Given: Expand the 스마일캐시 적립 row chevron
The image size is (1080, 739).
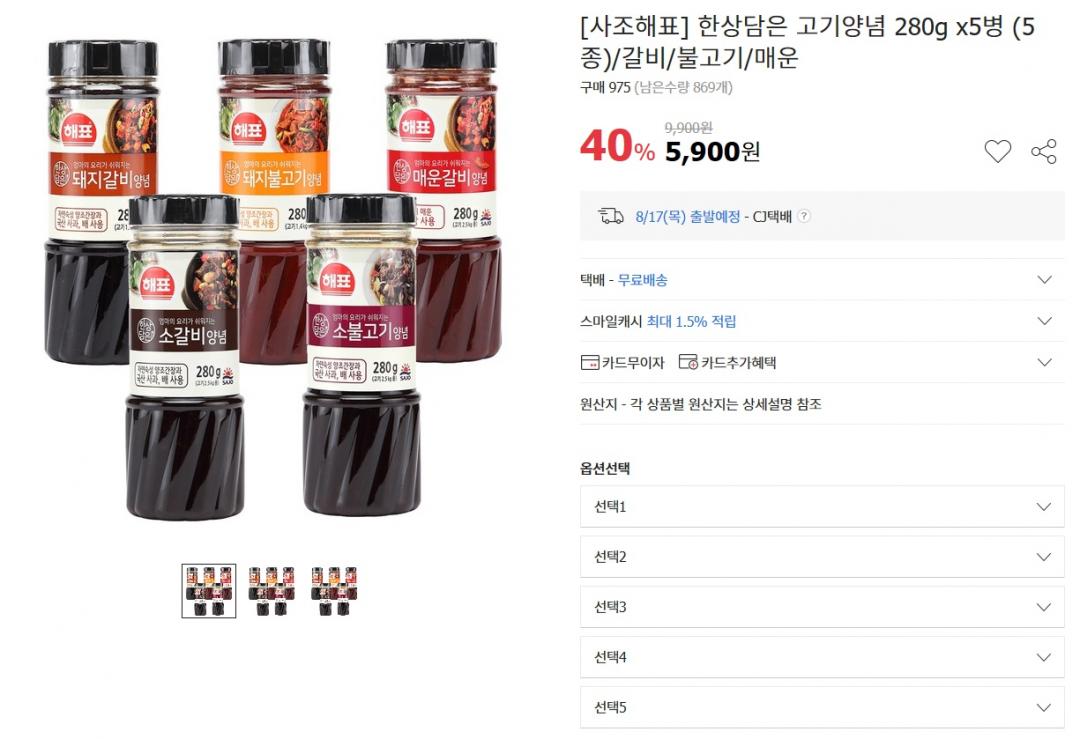Looking at the screenshot, I should coord(1044,321).
